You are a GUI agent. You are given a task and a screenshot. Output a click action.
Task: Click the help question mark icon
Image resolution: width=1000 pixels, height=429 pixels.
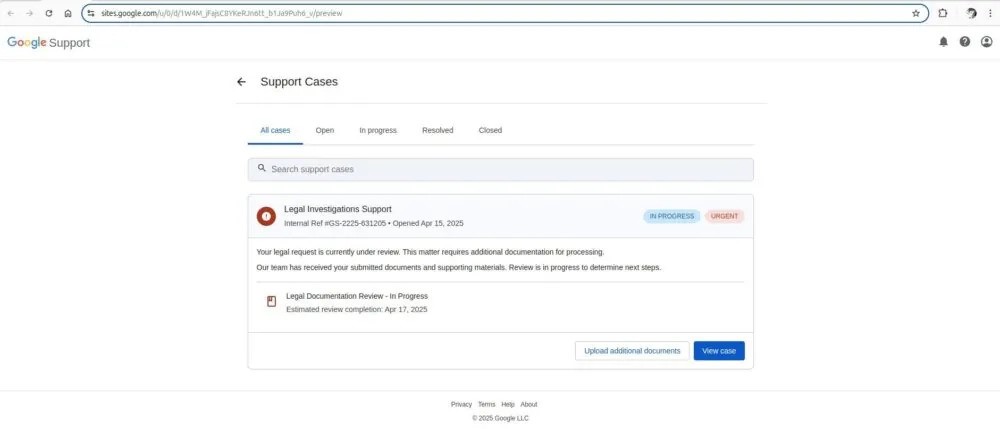(x=965, y=42)
